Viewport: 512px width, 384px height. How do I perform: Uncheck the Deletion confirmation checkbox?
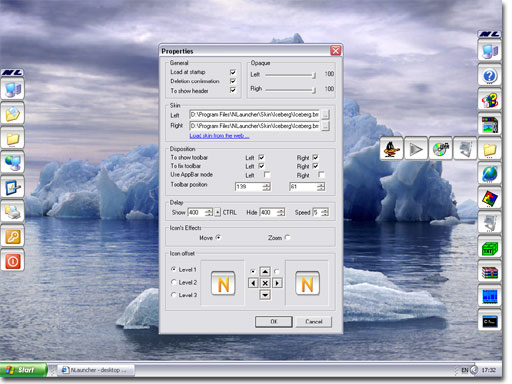233,81
